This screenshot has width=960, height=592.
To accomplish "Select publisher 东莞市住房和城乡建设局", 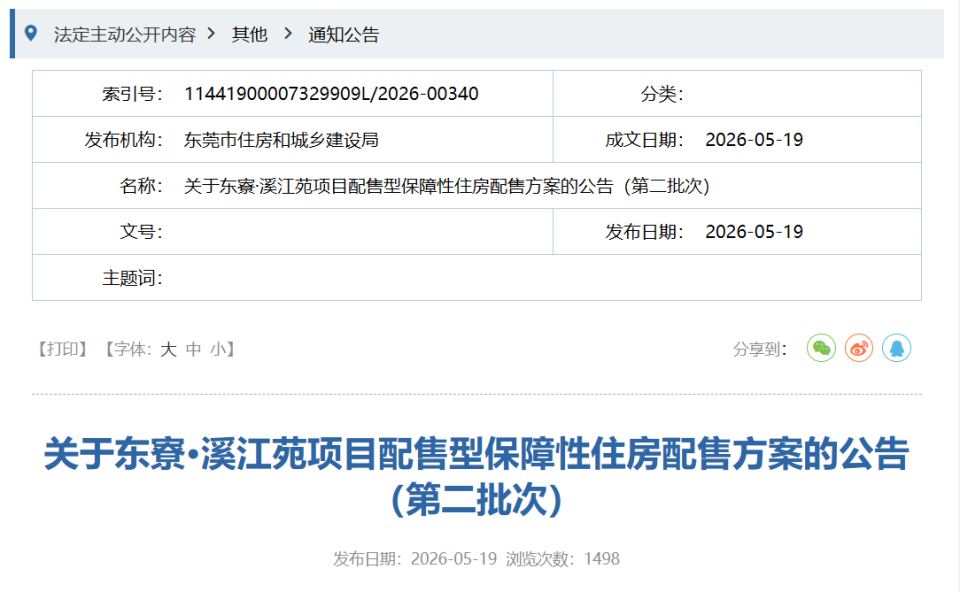I will [281, 140].
